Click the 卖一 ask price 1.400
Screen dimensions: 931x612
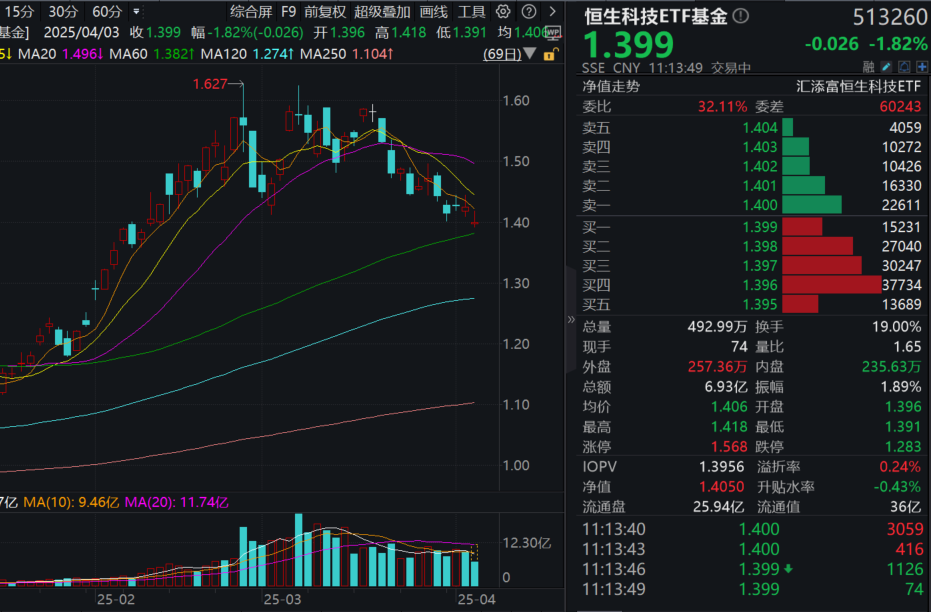tap(760, 205)
